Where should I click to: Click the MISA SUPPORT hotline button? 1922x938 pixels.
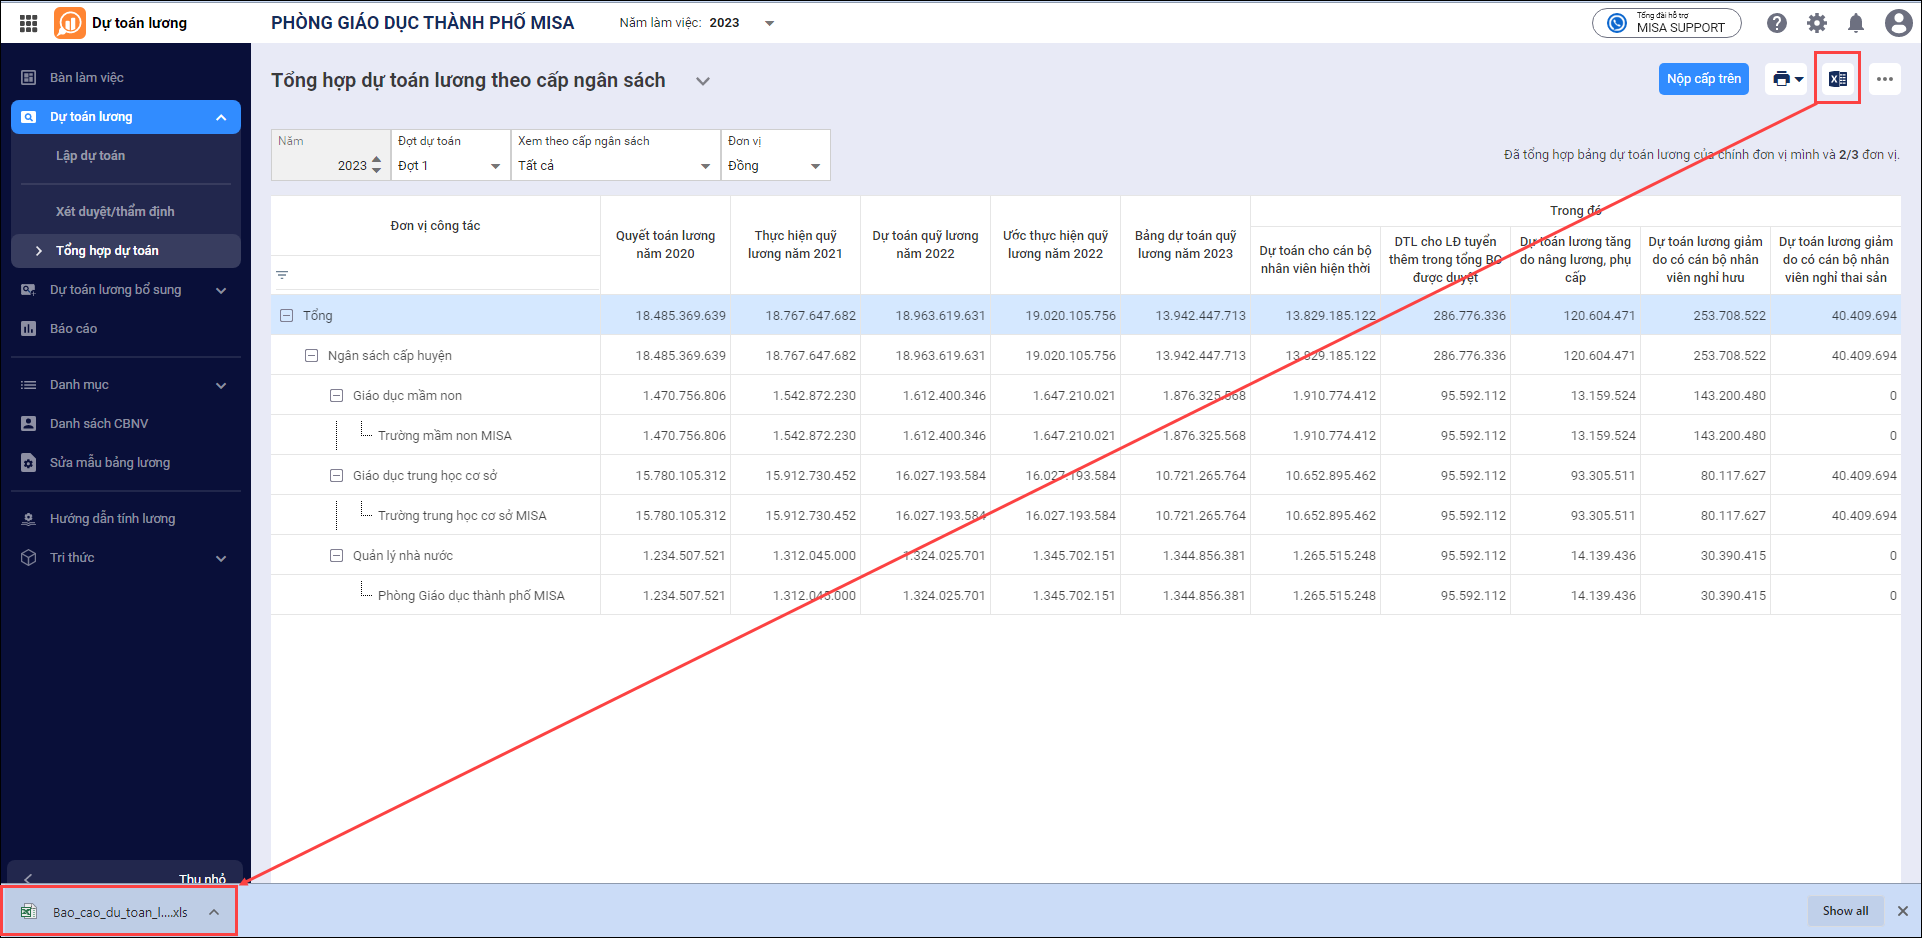[1667, 23]
